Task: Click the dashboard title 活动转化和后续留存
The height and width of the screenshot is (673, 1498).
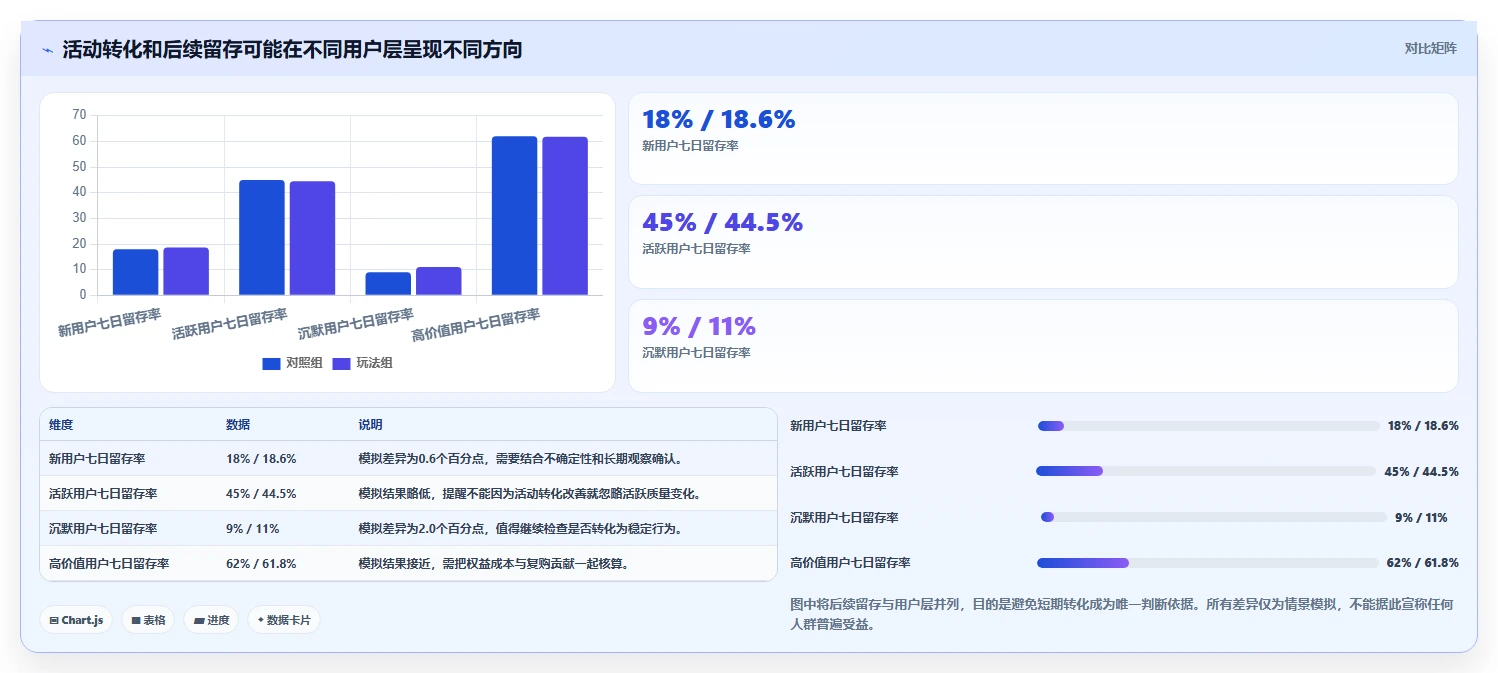Action: pyautogui.click(x=292, y=49)
